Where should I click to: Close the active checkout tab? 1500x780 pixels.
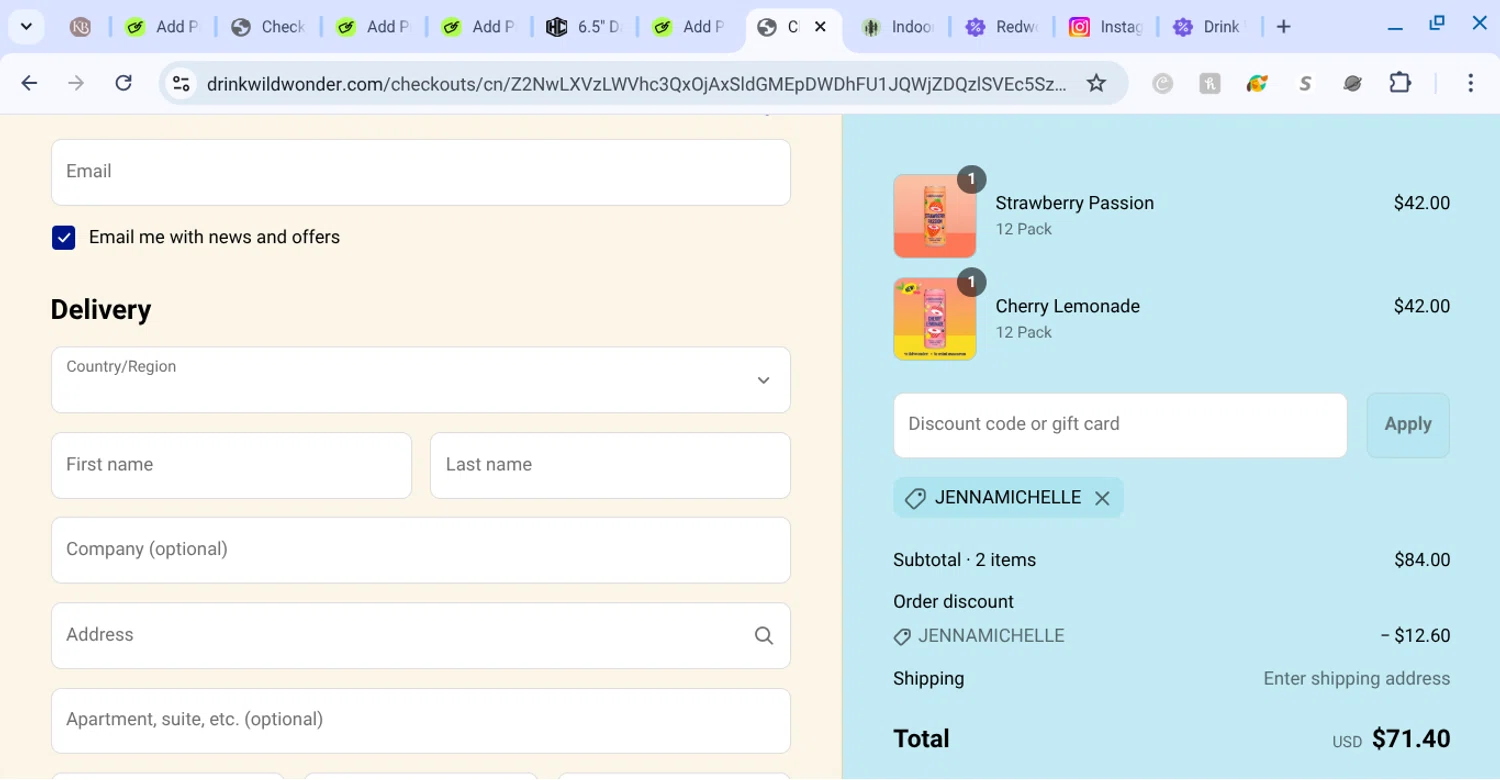point(820,27)
